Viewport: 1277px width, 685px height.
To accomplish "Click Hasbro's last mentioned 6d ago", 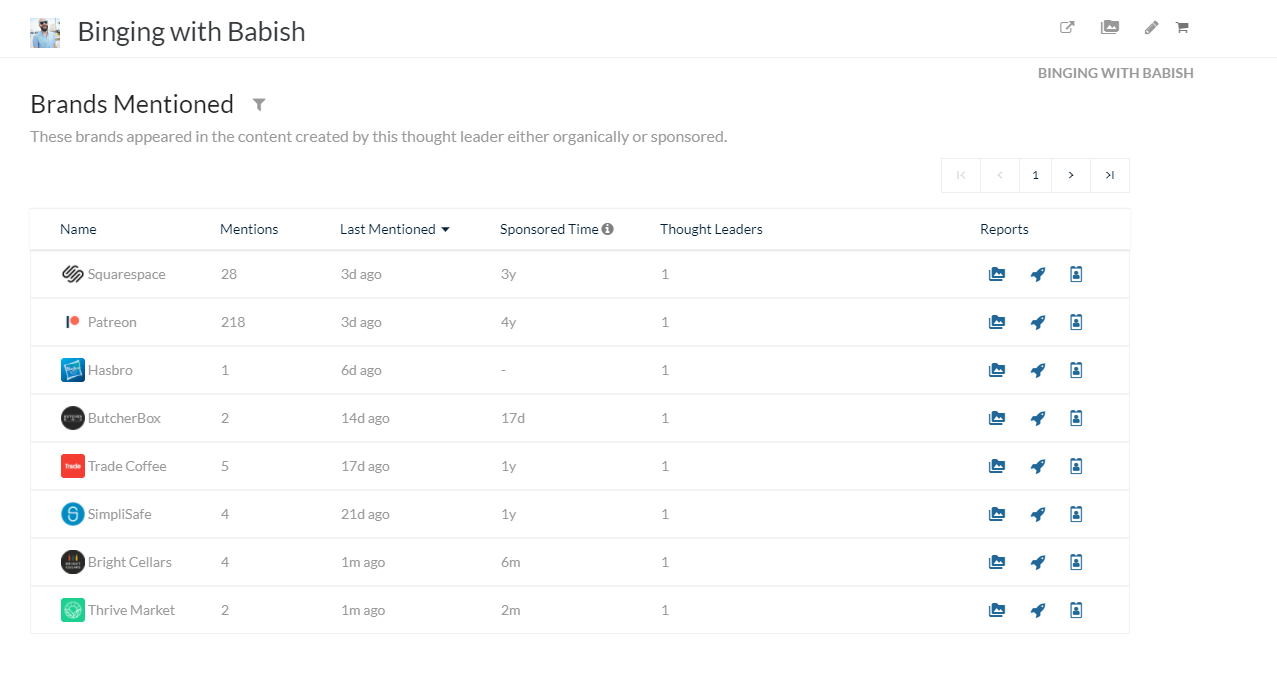I will point(361,370).
